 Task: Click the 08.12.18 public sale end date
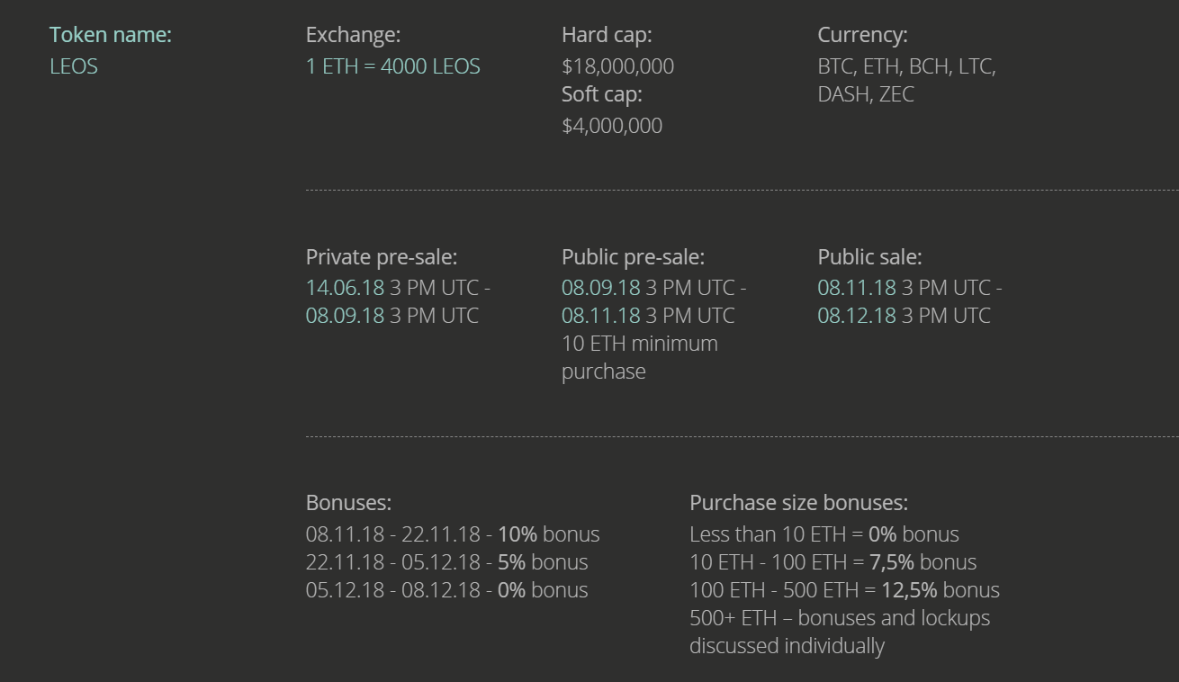click(x=856, y=316)
